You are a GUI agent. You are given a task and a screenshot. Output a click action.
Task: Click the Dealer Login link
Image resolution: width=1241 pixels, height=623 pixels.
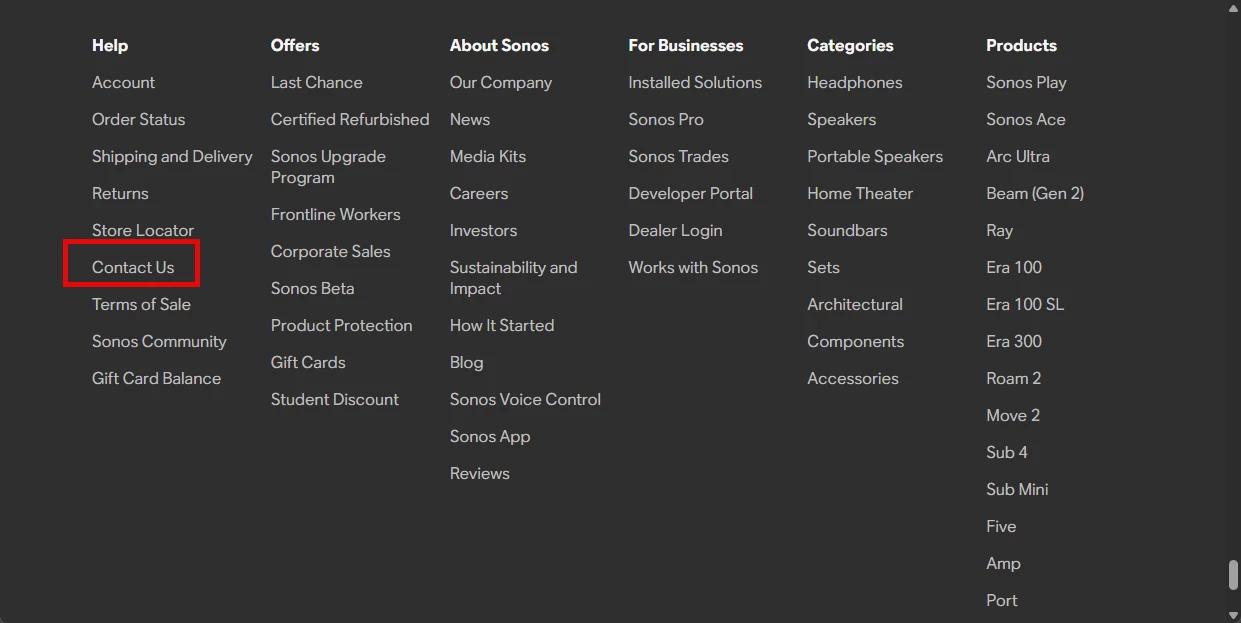point(675,230)
